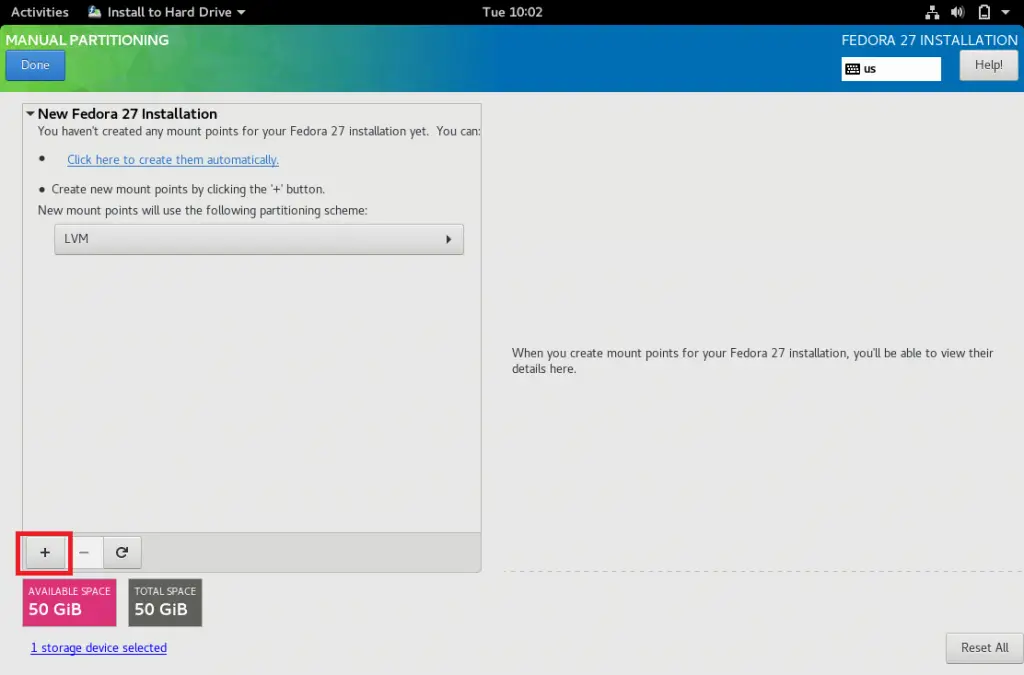Open the Help! button
This screenshot has height=675, width=1024.
click(988, 65)
